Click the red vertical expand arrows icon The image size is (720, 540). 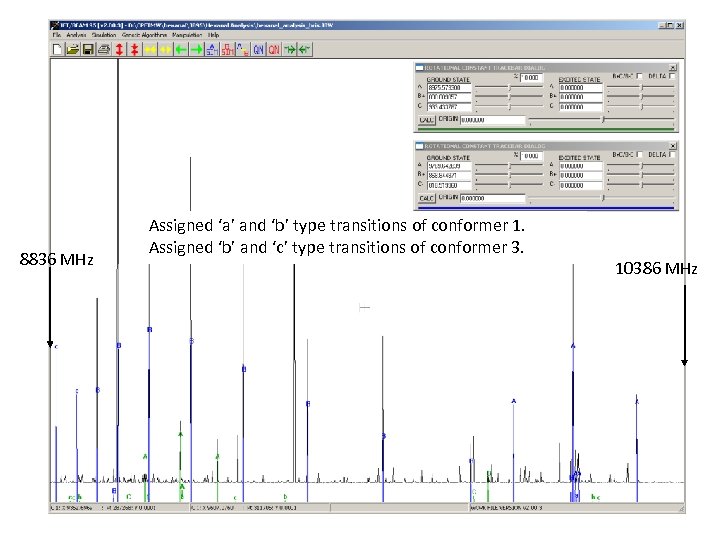pyautogui.click(x=119, y=50)
